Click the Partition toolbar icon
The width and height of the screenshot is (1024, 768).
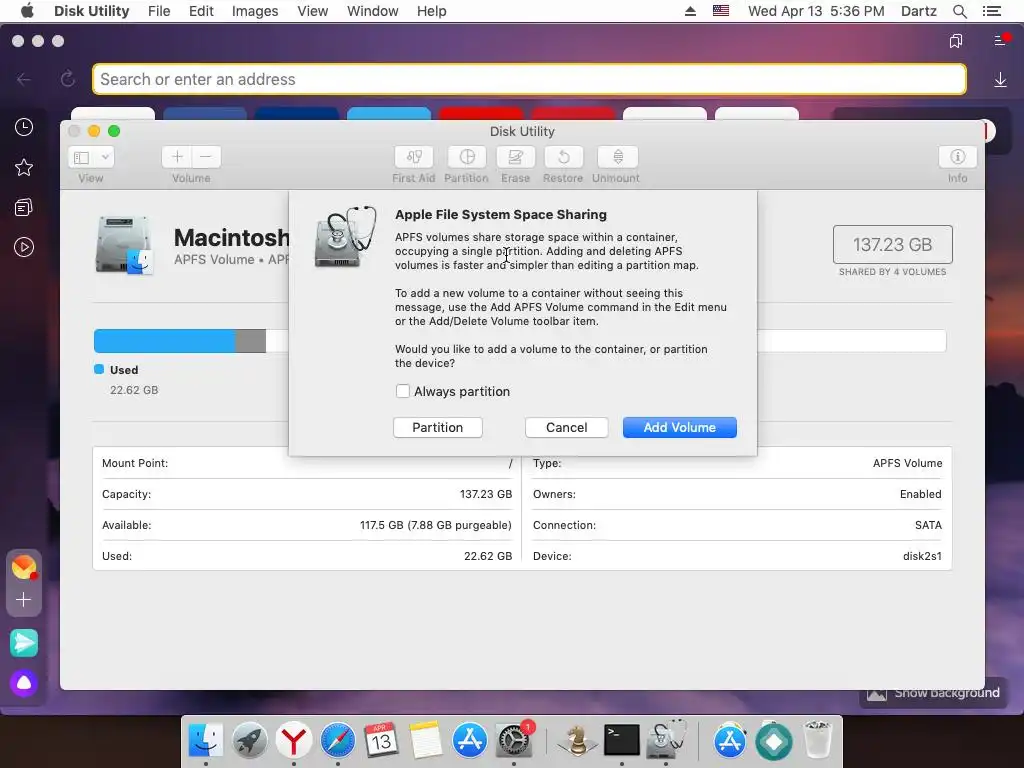(x=466, y=157)
